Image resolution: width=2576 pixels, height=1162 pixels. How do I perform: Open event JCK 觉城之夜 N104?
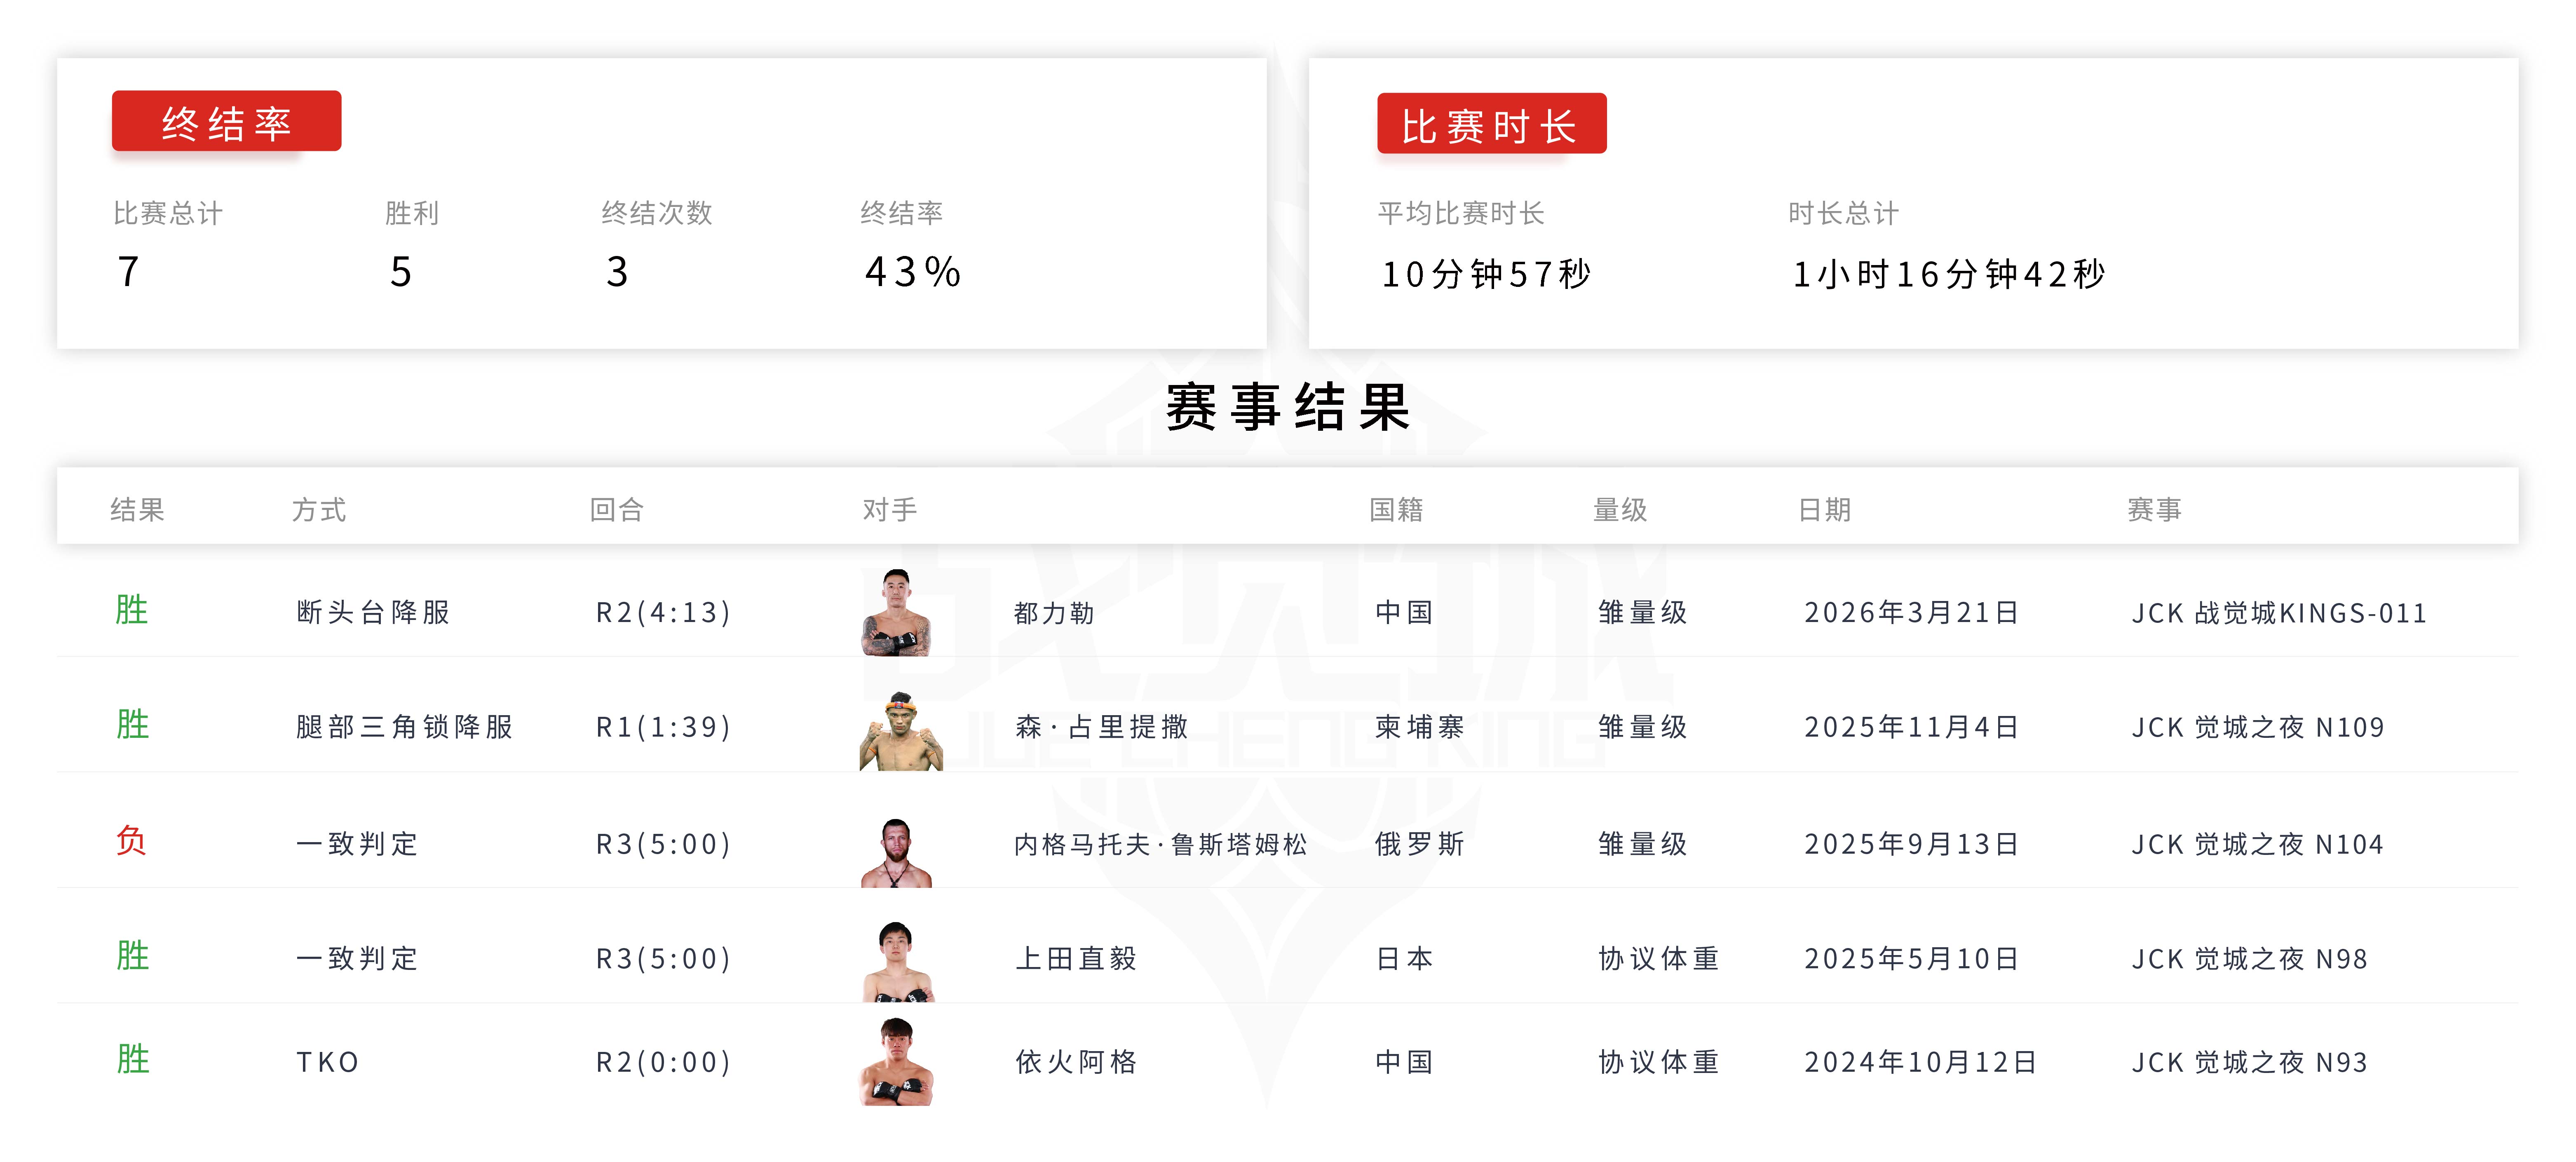(2257, 845)
